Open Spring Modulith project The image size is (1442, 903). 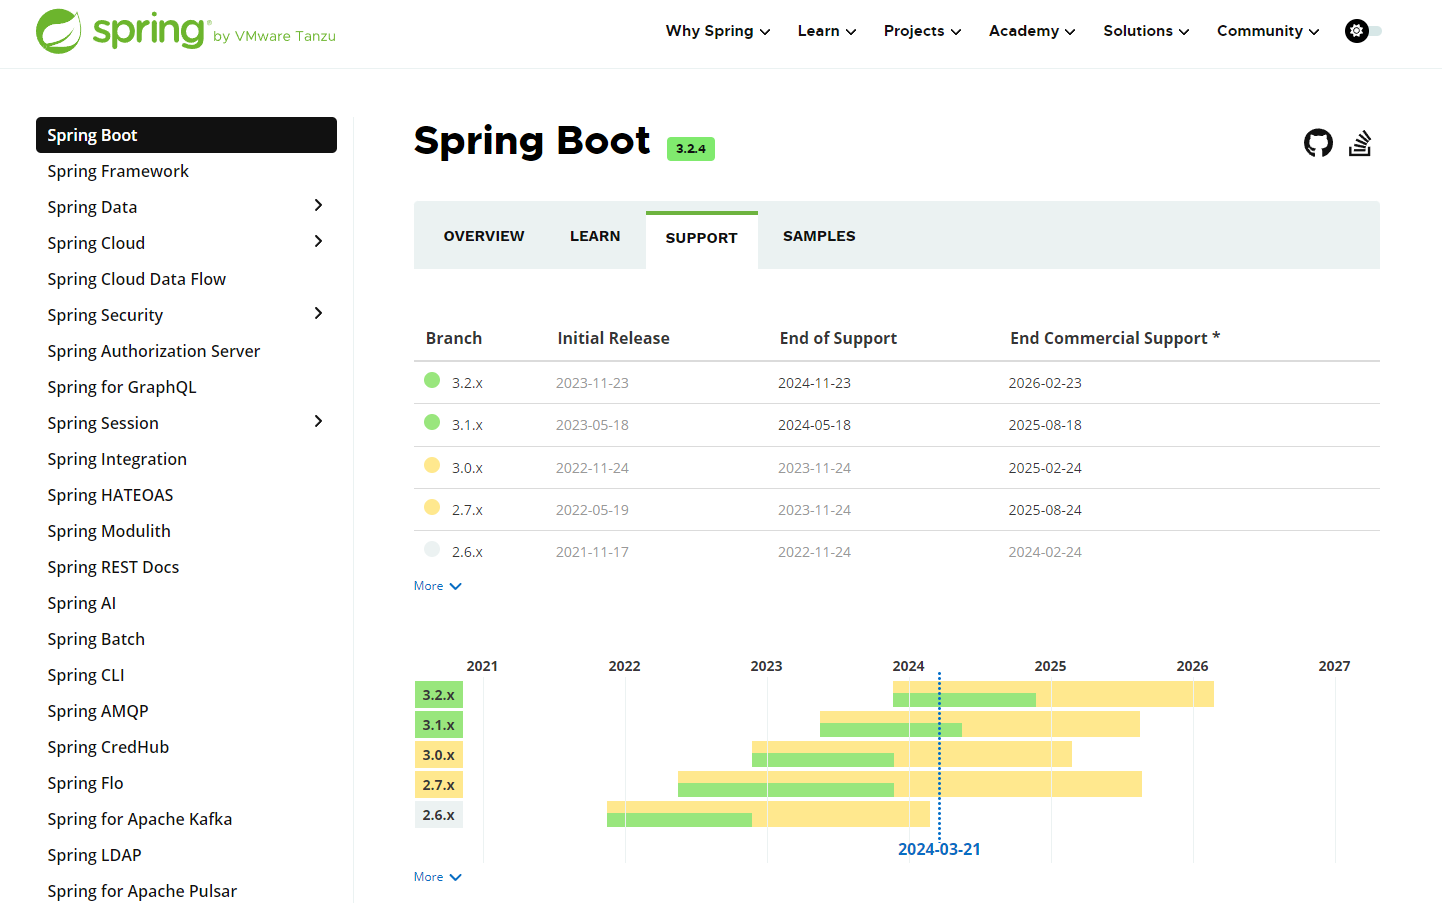click(109, 531)
